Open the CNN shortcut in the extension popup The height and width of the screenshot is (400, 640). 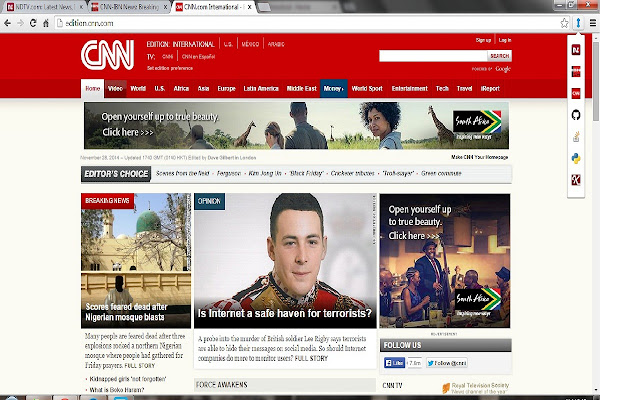pyautogui.click(x=576, y=93)
